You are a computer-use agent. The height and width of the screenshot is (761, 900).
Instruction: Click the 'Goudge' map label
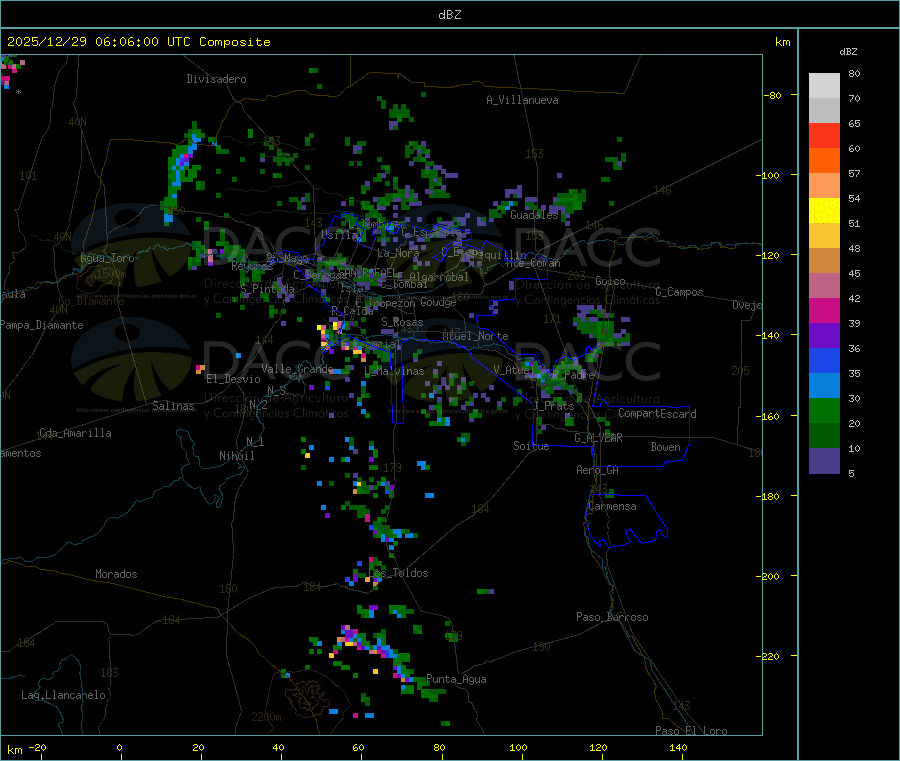point(438,302)
